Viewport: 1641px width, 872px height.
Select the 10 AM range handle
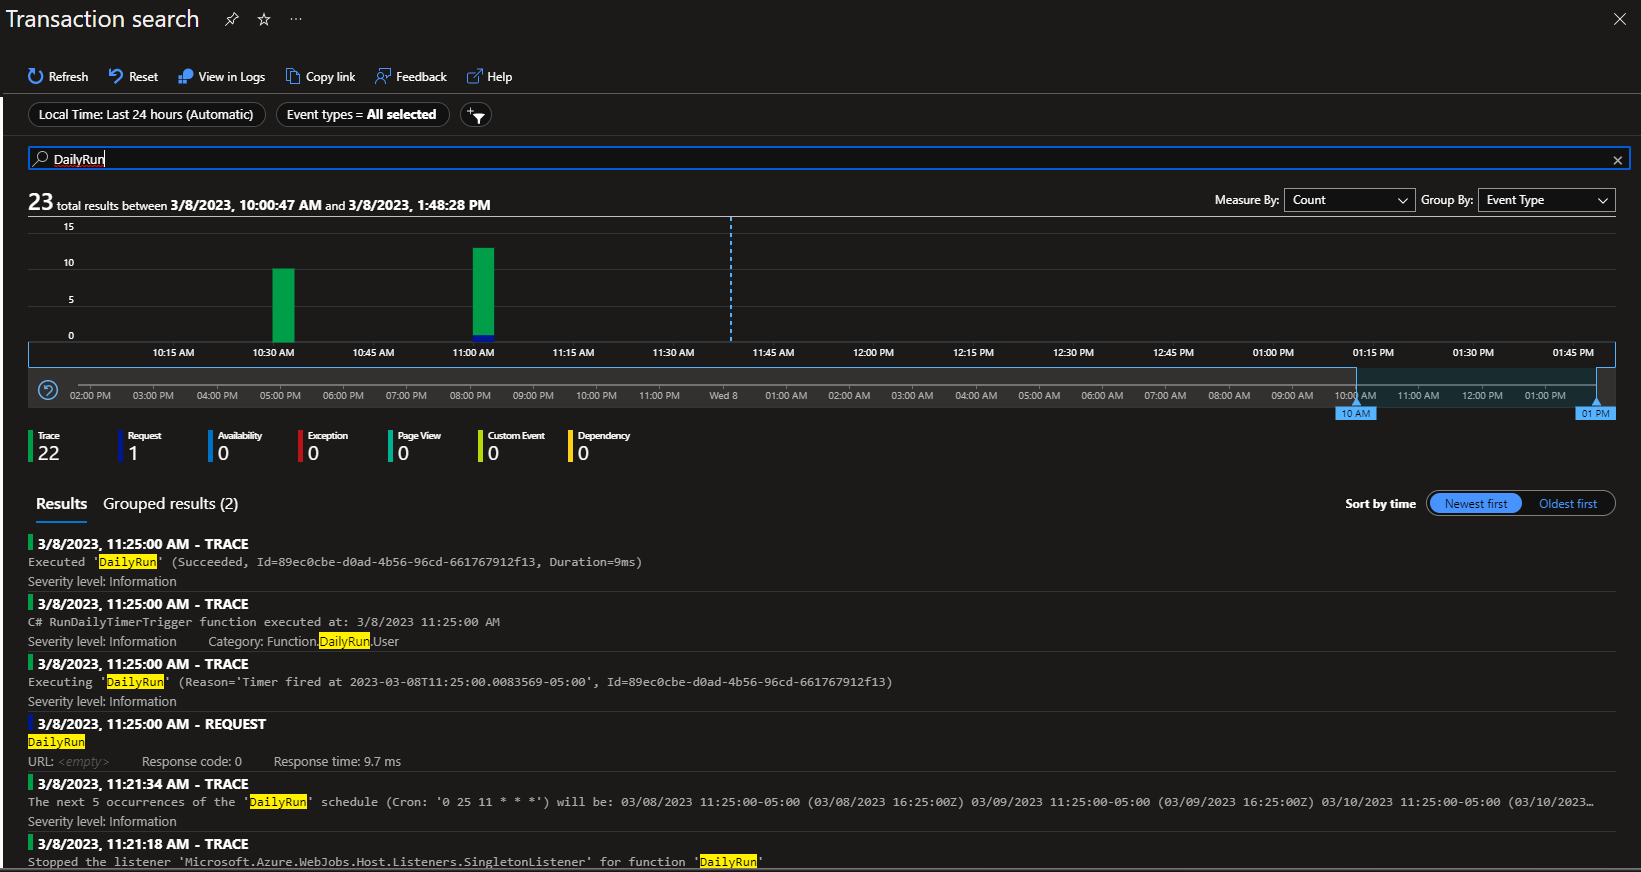1356,413
